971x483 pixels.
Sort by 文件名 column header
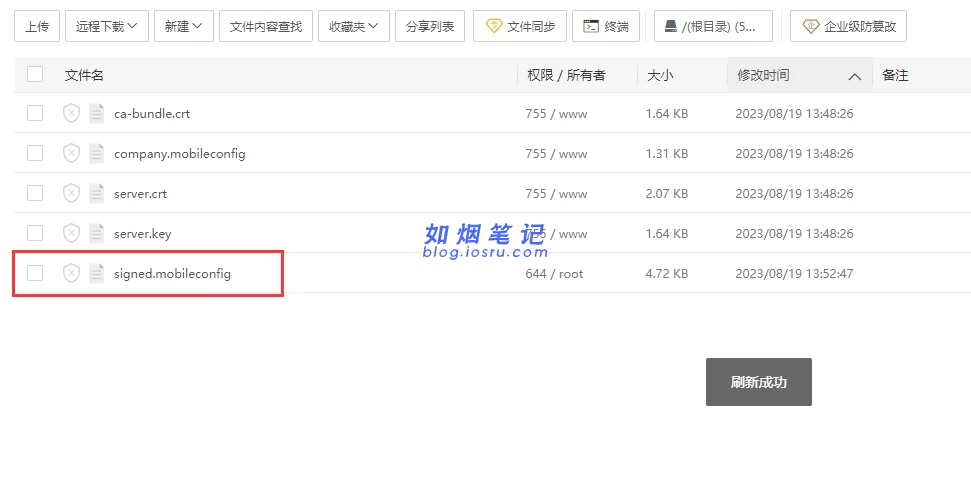(84, 76)
